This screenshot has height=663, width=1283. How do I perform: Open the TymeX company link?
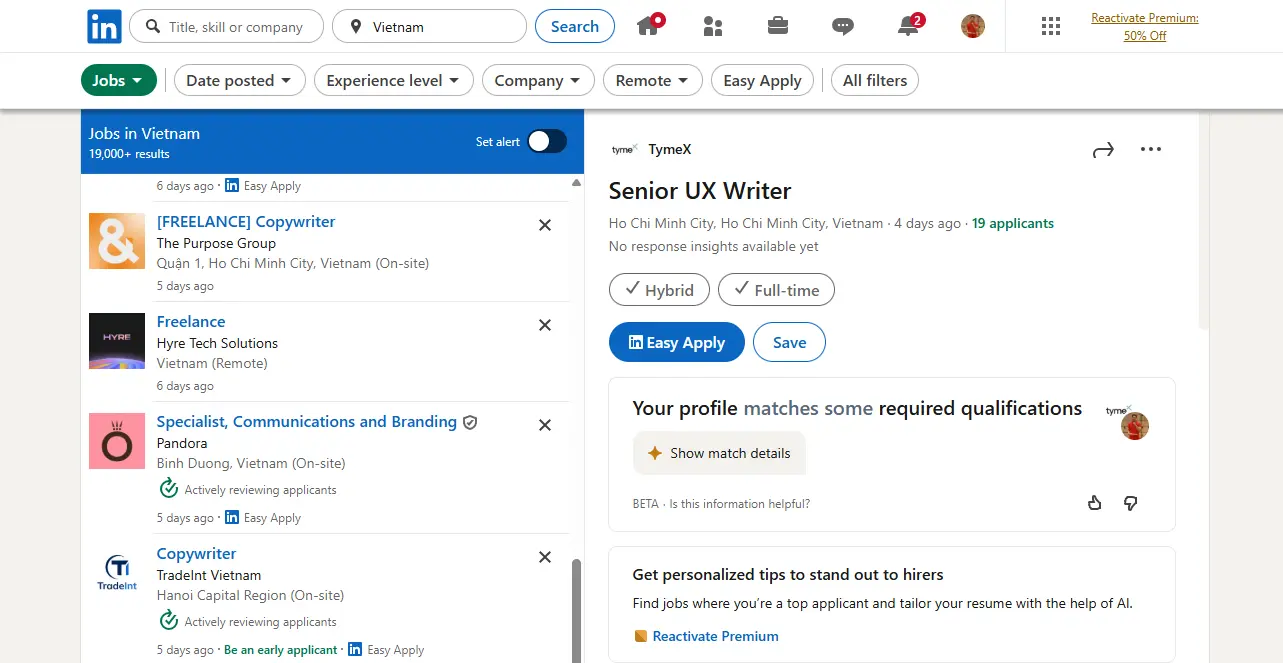[670, 149]
